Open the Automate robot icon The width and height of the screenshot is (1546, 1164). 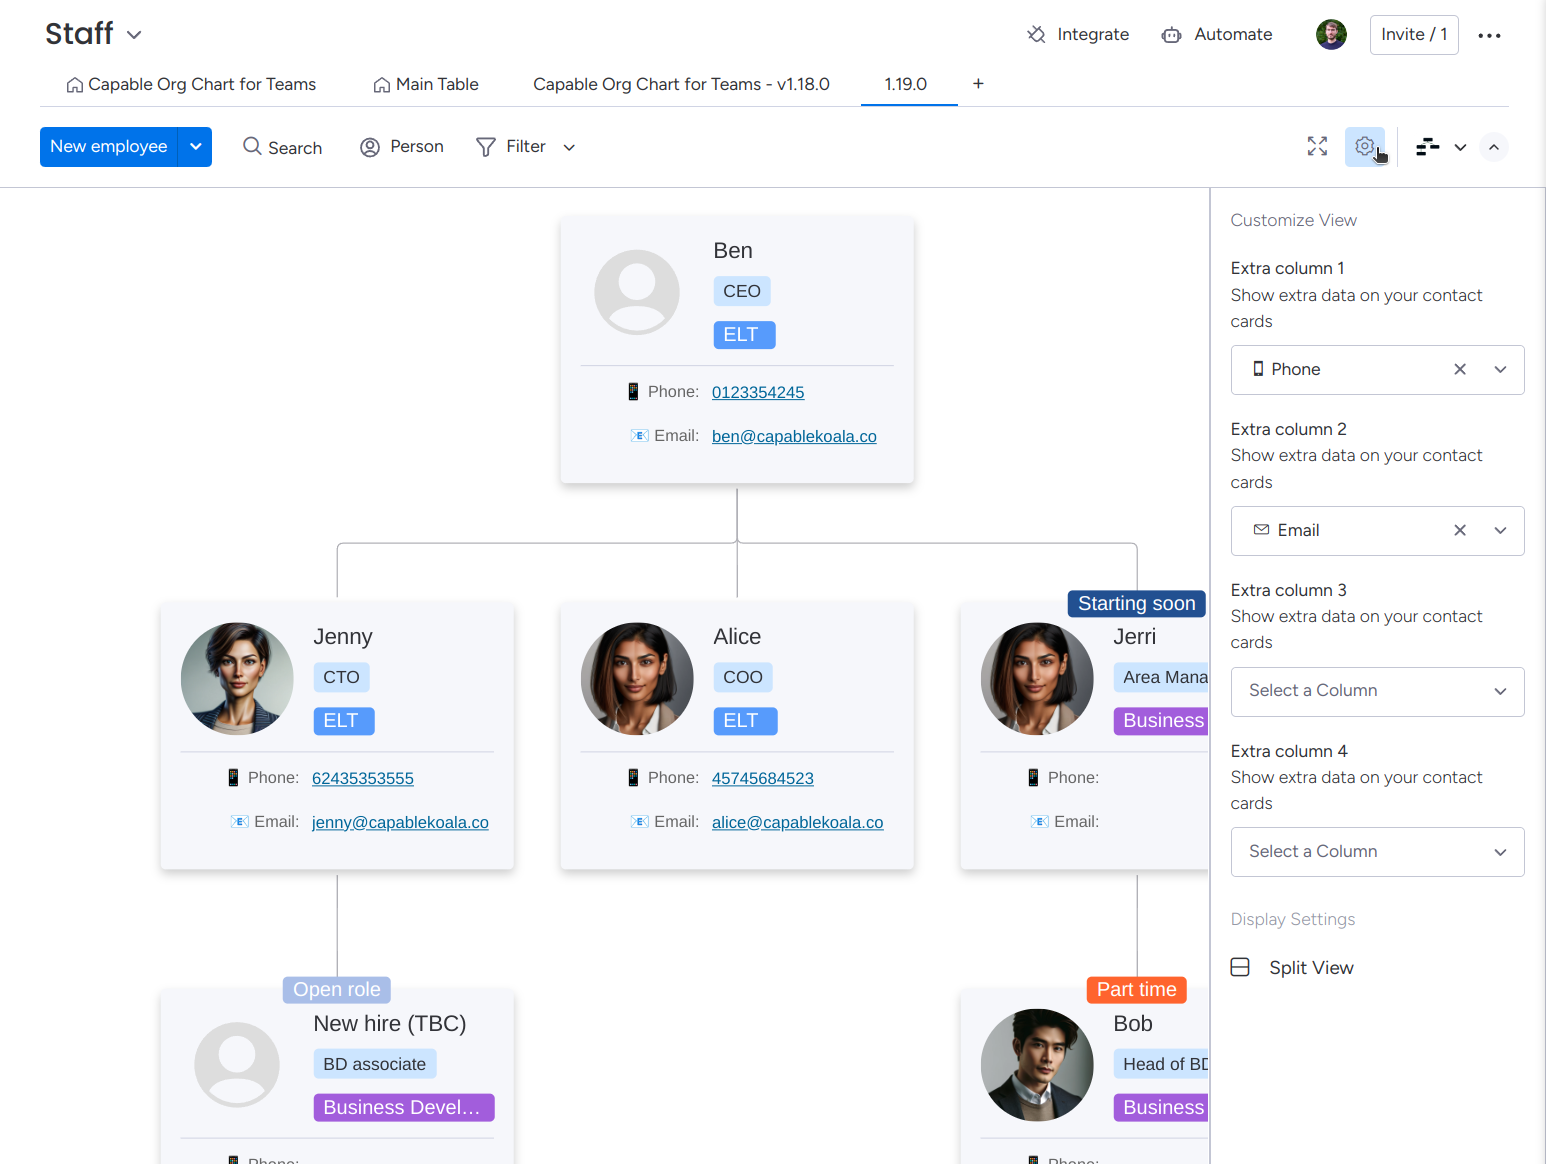(1171, 35)
